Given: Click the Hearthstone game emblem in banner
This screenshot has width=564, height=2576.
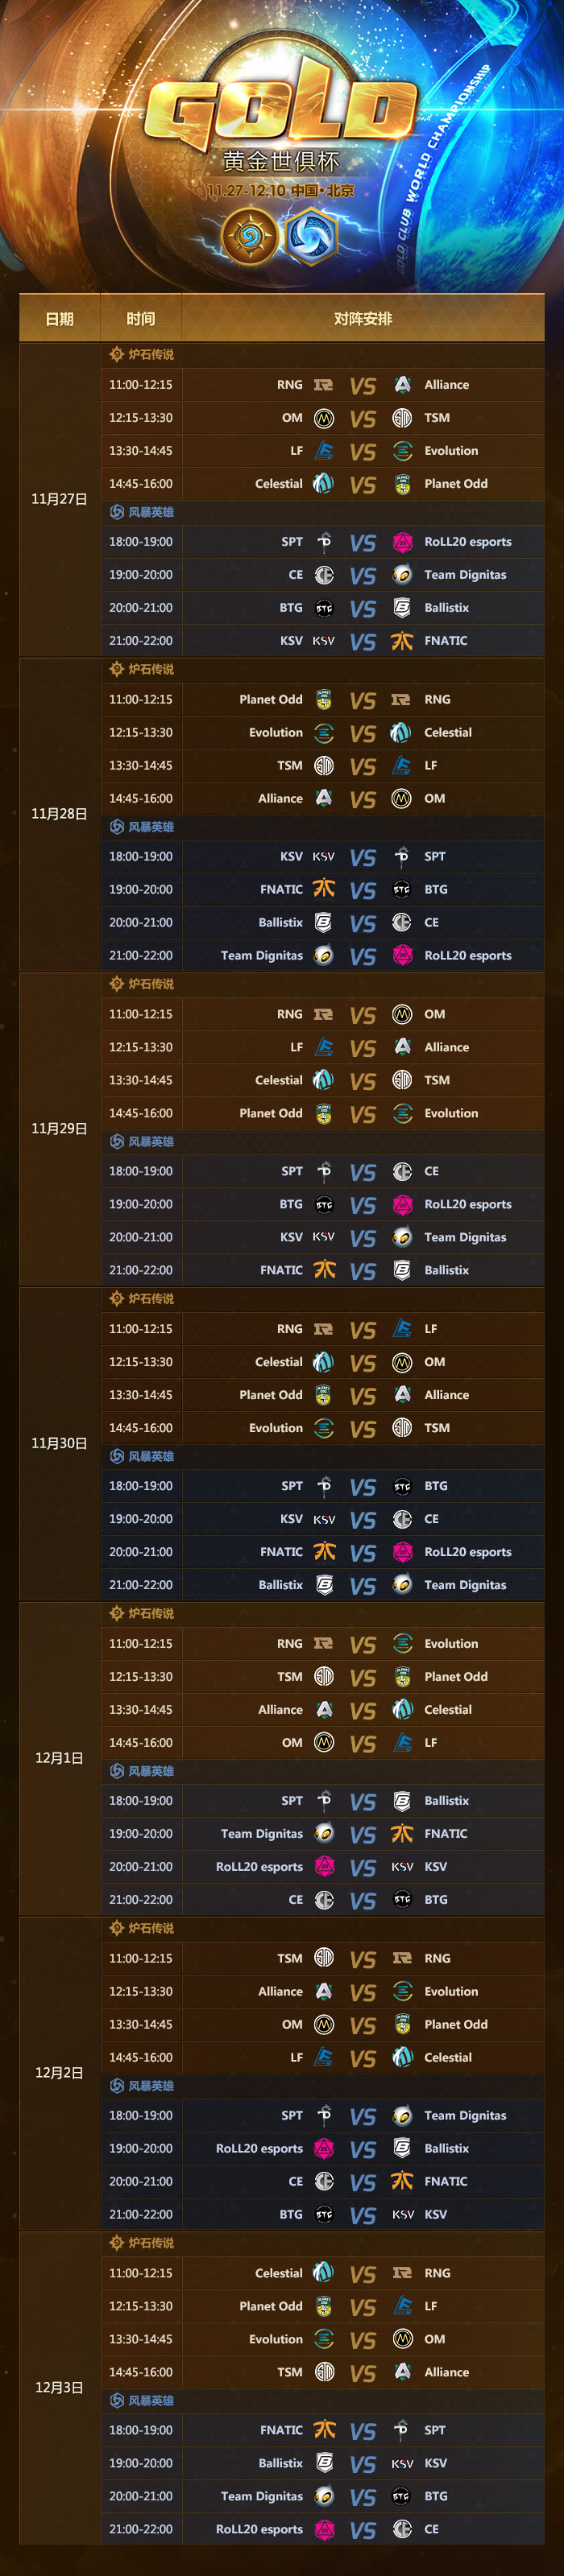Looking at the screenshot, I should [x=249, y=236].
